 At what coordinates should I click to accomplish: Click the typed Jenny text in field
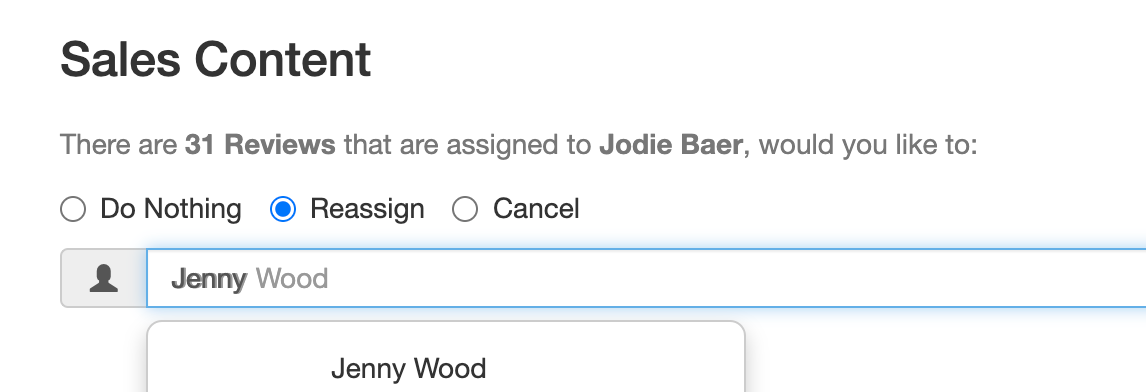point(209,279)
